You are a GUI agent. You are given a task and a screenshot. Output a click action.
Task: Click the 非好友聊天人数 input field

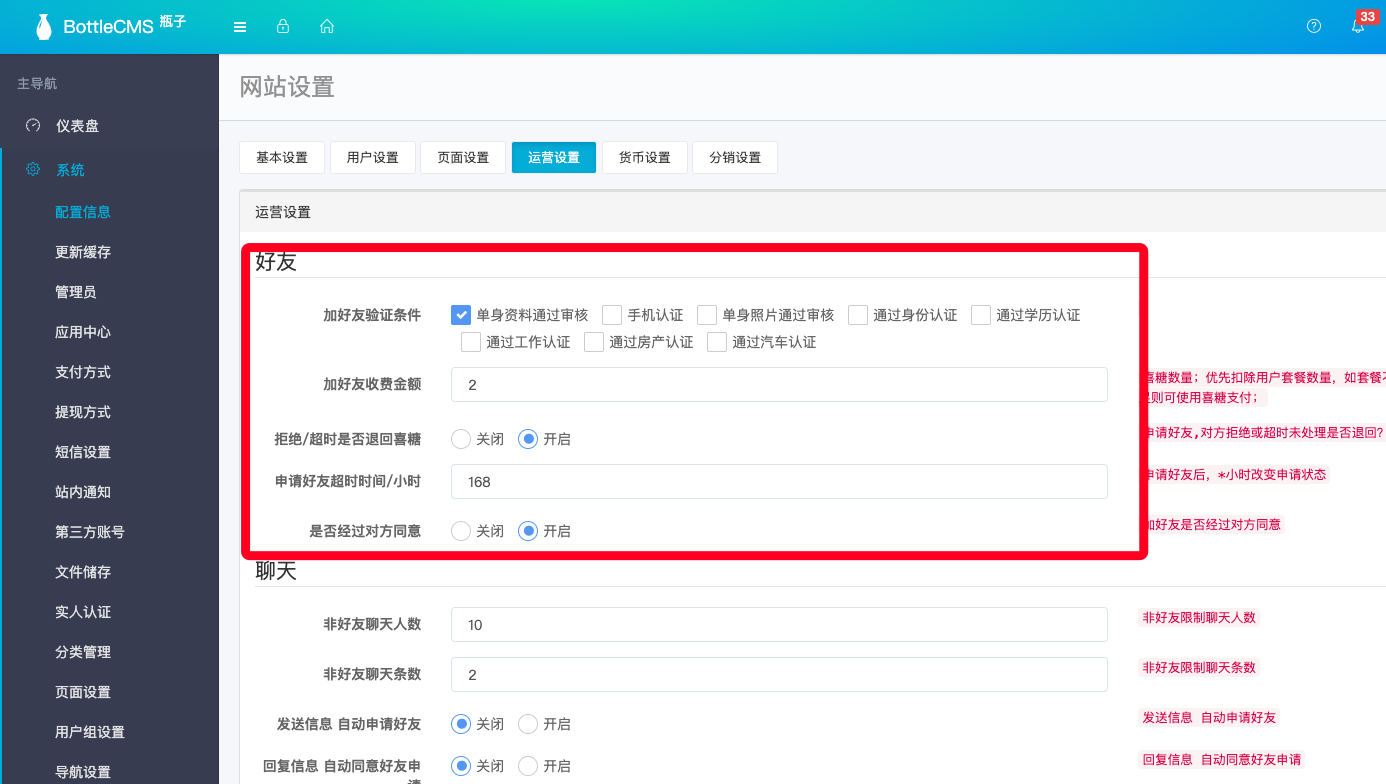(x=779, y=624)
